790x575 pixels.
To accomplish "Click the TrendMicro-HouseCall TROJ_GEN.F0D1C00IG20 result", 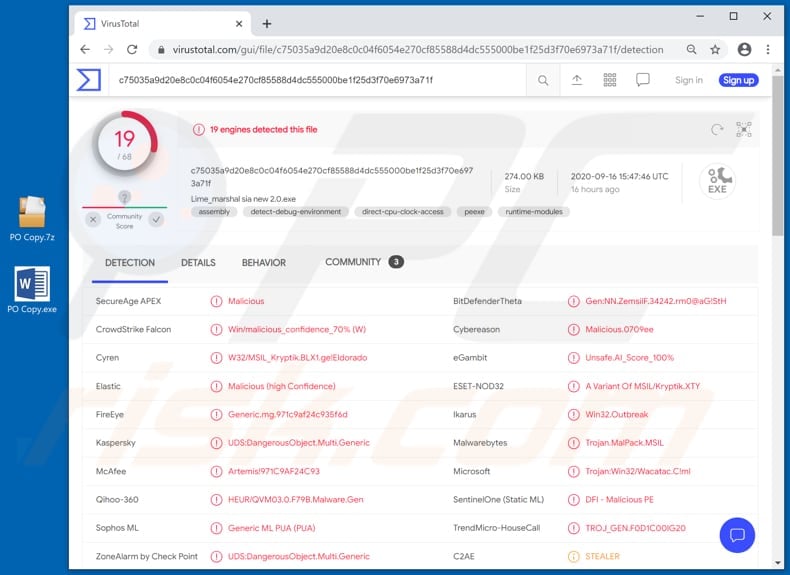I will tap(635, 528).
